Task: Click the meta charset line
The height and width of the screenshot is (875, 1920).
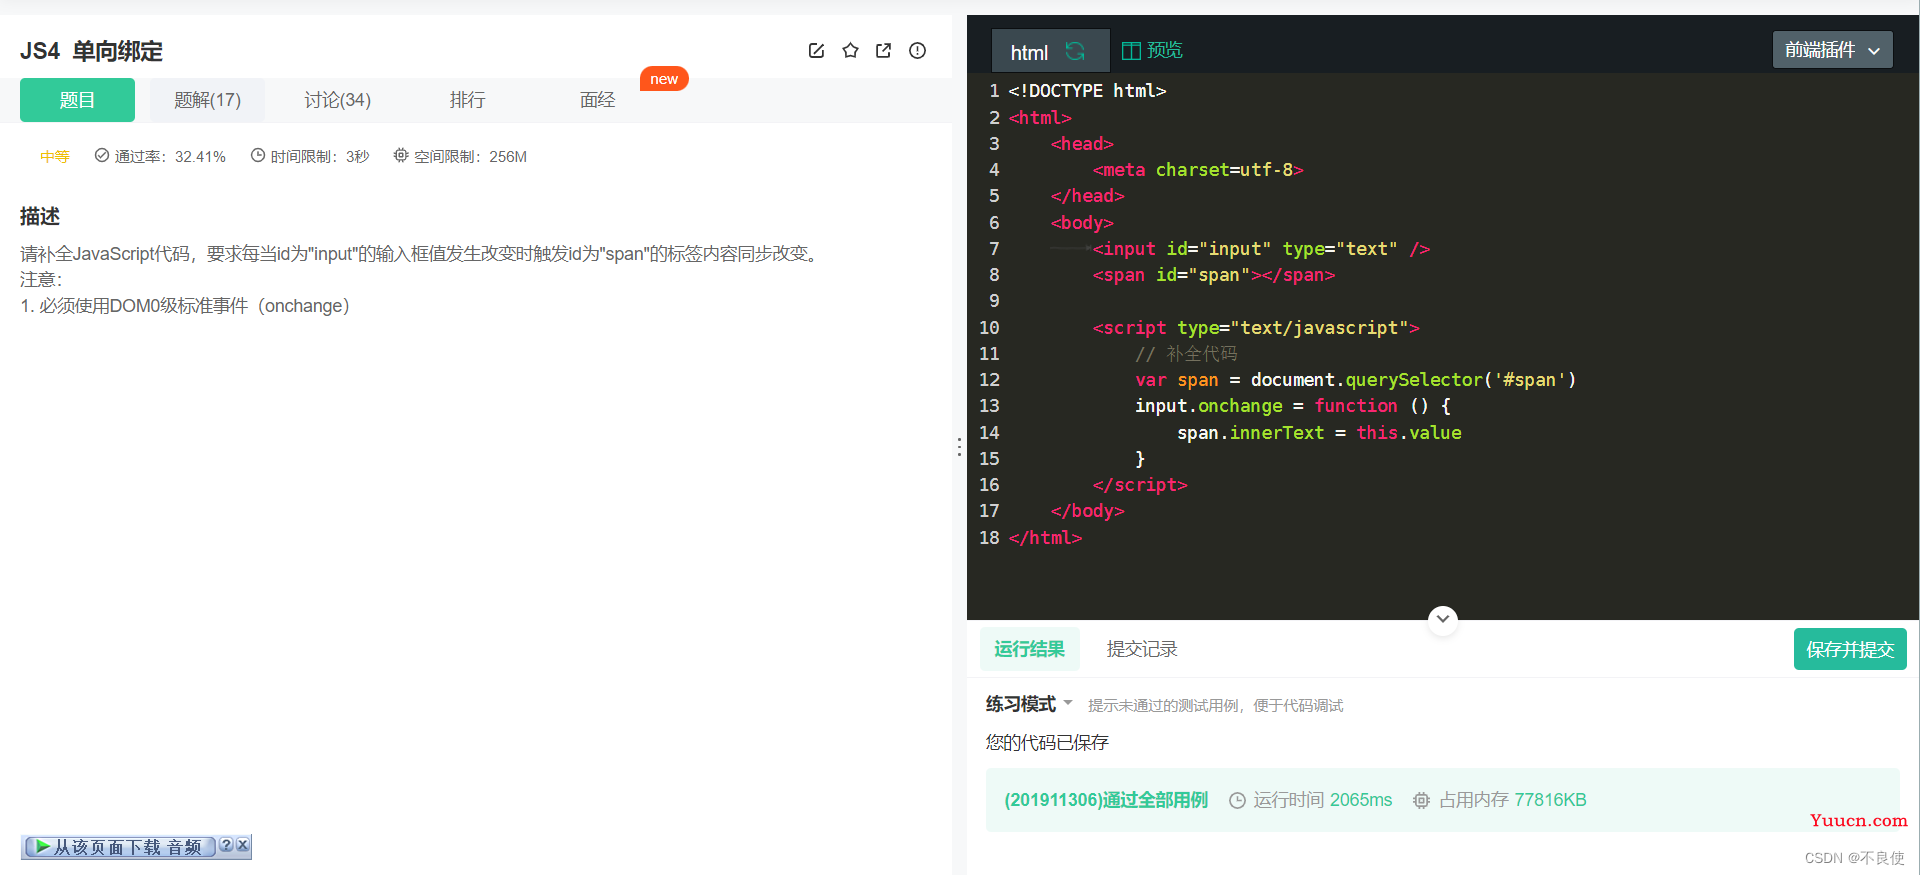Action: pos(1198,170)
